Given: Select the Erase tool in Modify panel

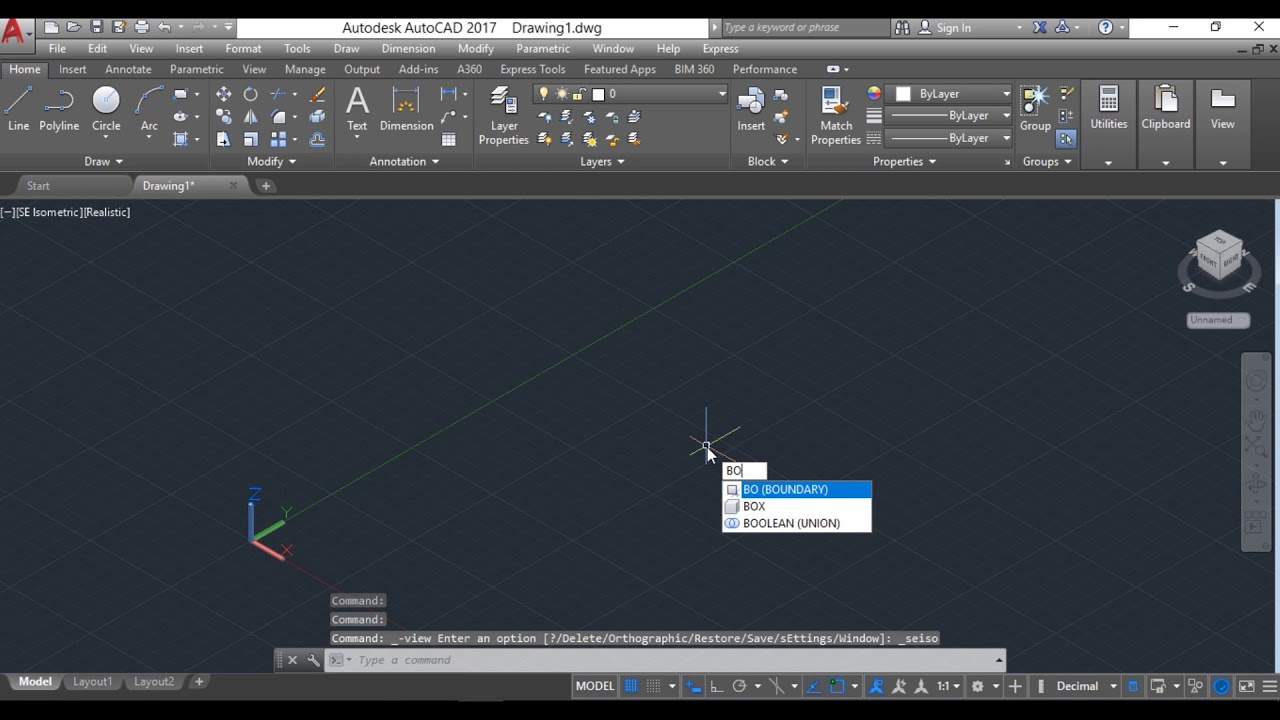Looking at the screenshot, I should 317,94.
